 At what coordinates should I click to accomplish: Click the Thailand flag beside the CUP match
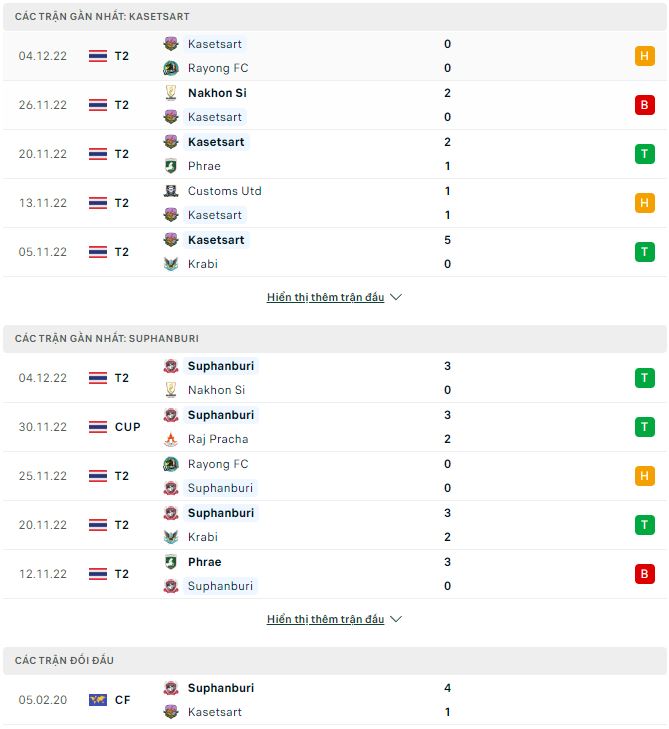[98, 427]
